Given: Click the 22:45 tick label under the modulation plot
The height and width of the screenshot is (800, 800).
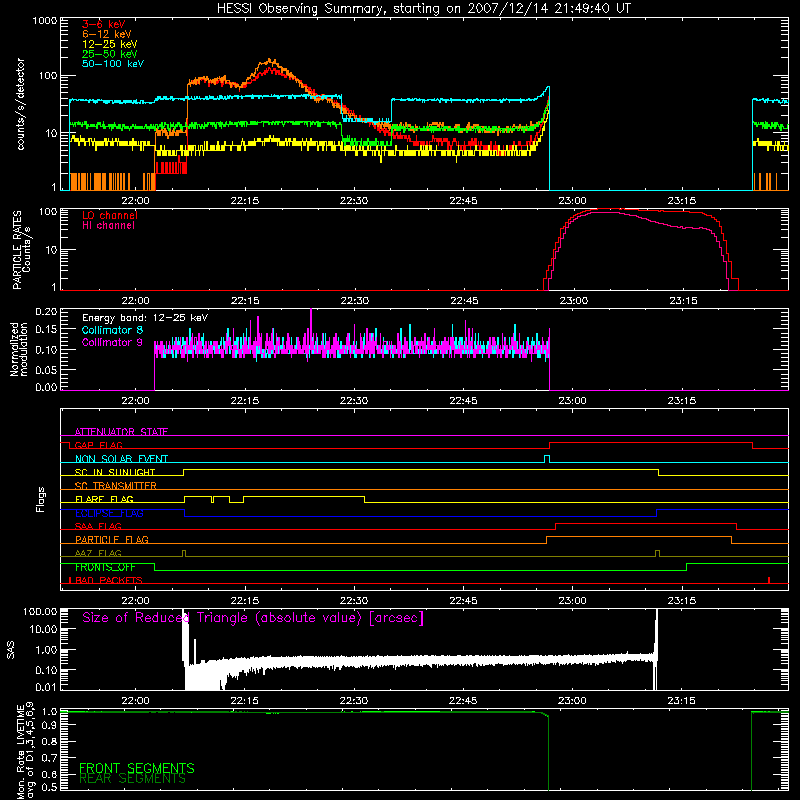Looking at the screenshot, I should coord(463,401).
